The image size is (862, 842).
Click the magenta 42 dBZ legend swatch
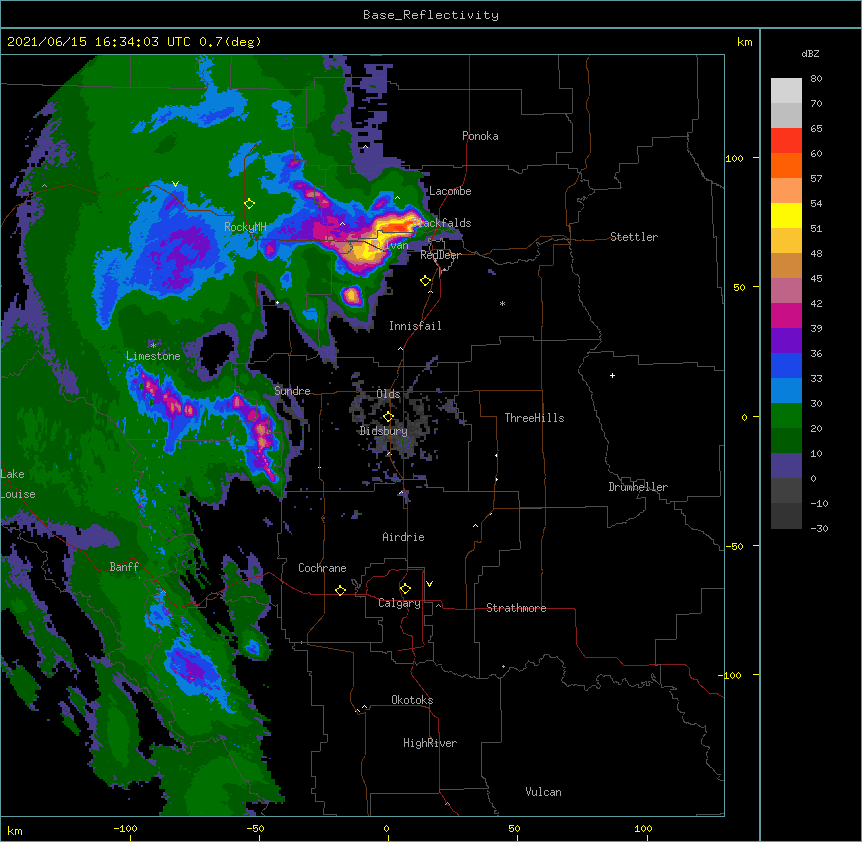pyautogui.click(x=786, y=315)
